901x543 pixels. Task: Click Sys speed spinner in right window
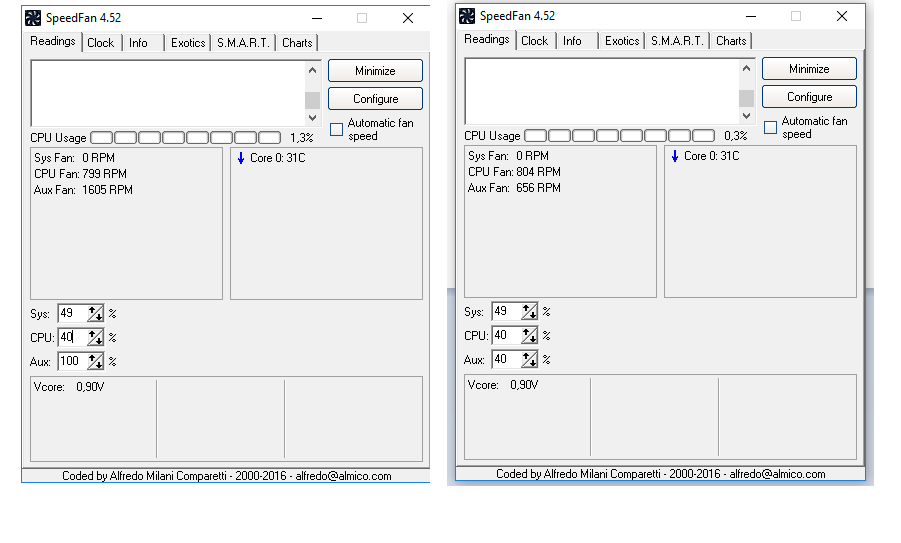(529, 311)
